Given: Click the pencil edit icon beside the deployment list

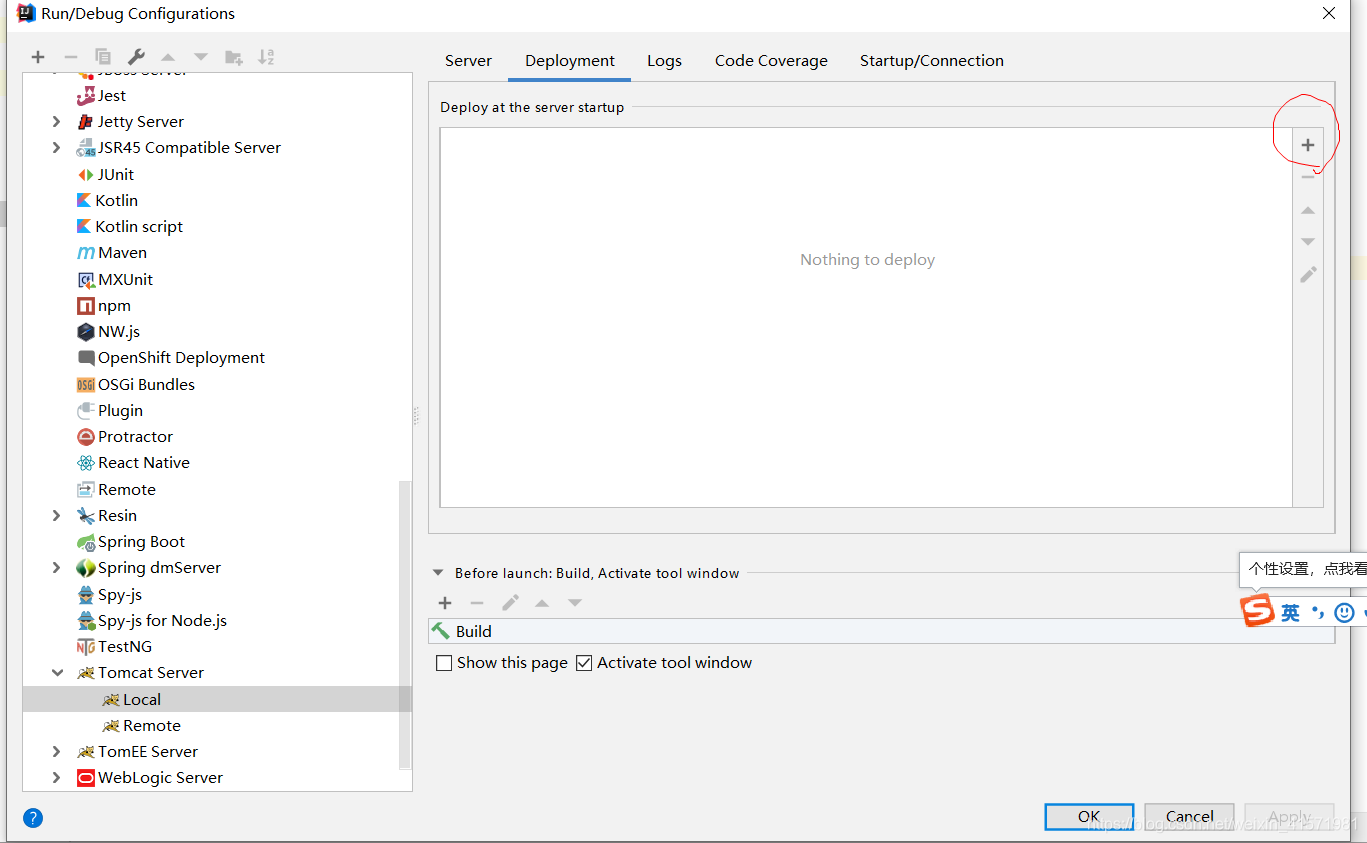Looking at the screenshot, I should tap(1308, 274).
